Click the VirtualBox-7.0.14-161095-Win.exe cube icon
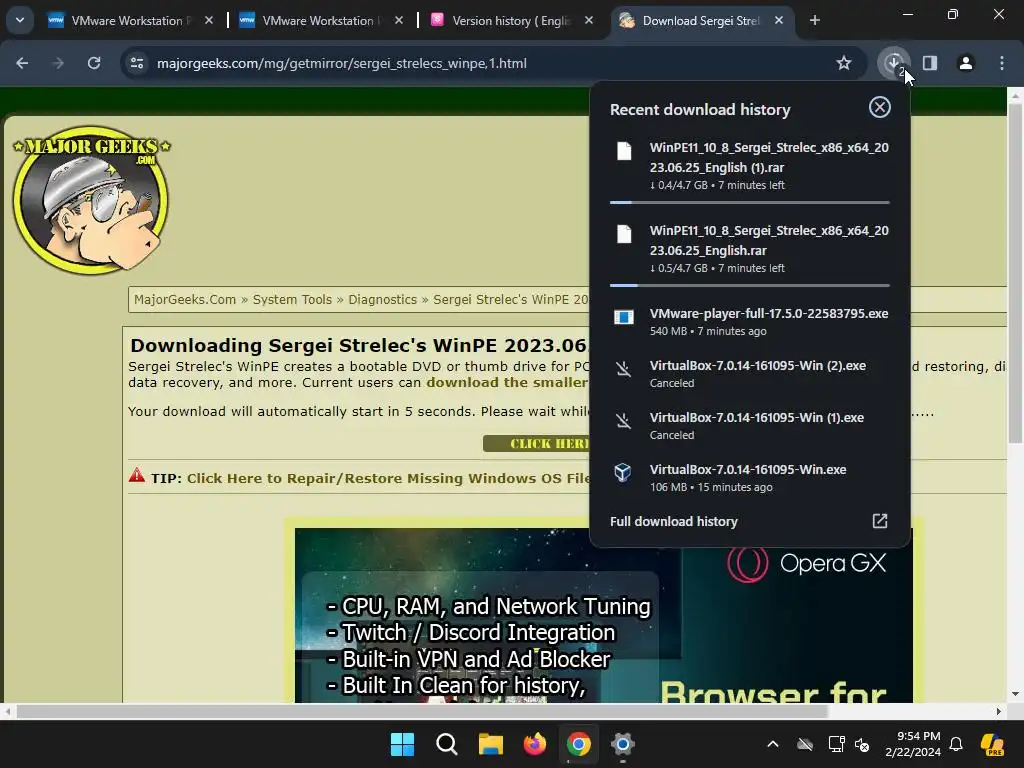 pyautogui.click(x=623, y=472)
